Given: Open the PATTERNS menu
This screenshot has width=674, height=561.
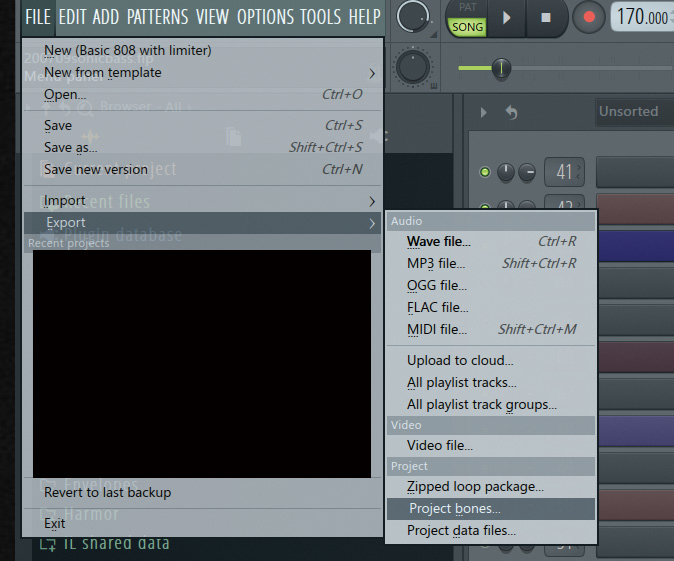Looking at the screenshot, I should (x=157, y=17).
